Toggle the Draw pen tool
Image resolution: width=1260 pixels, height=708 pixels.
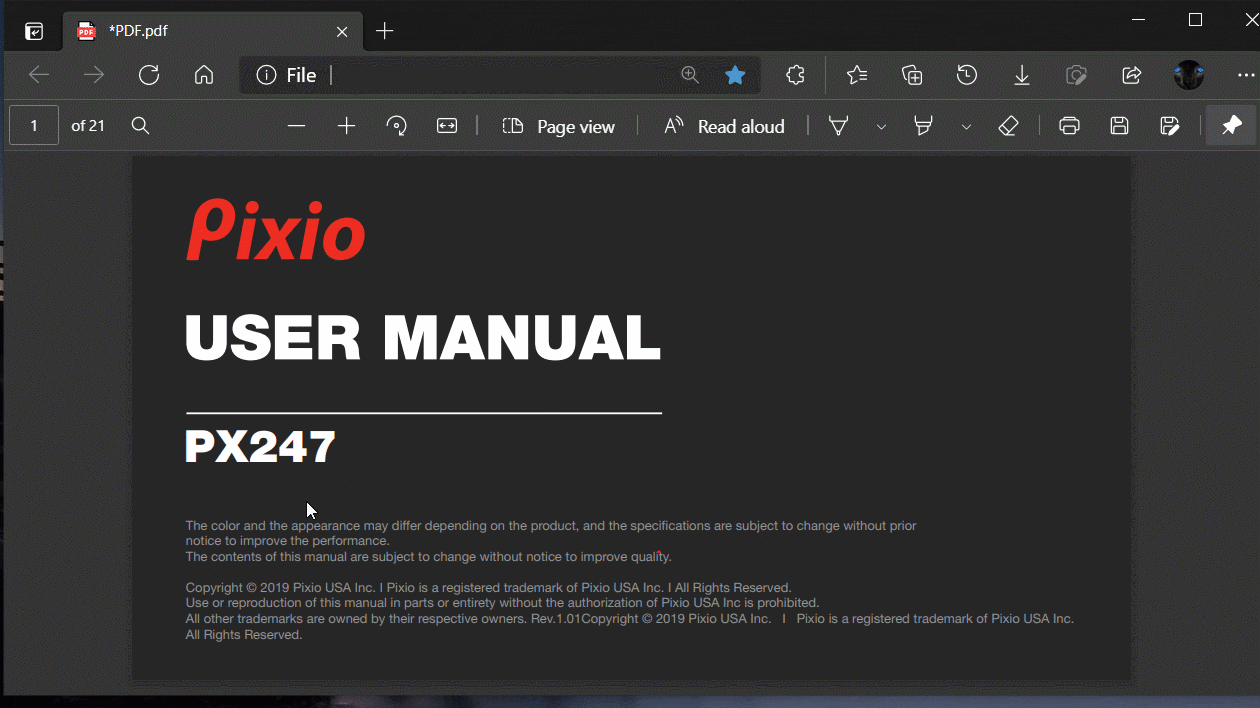(x=839, y=126)
